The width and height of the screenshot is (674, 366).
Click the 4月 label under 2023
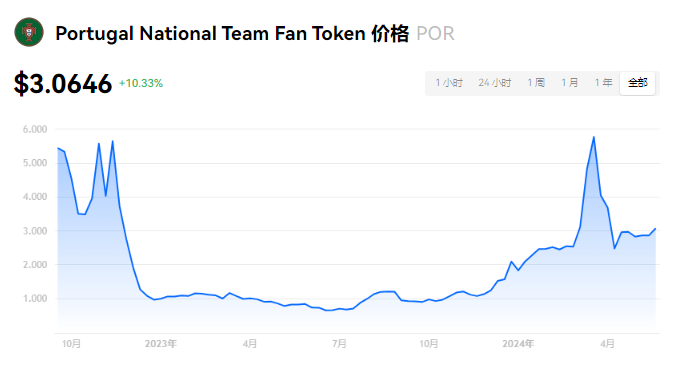[x=250, y=344]
